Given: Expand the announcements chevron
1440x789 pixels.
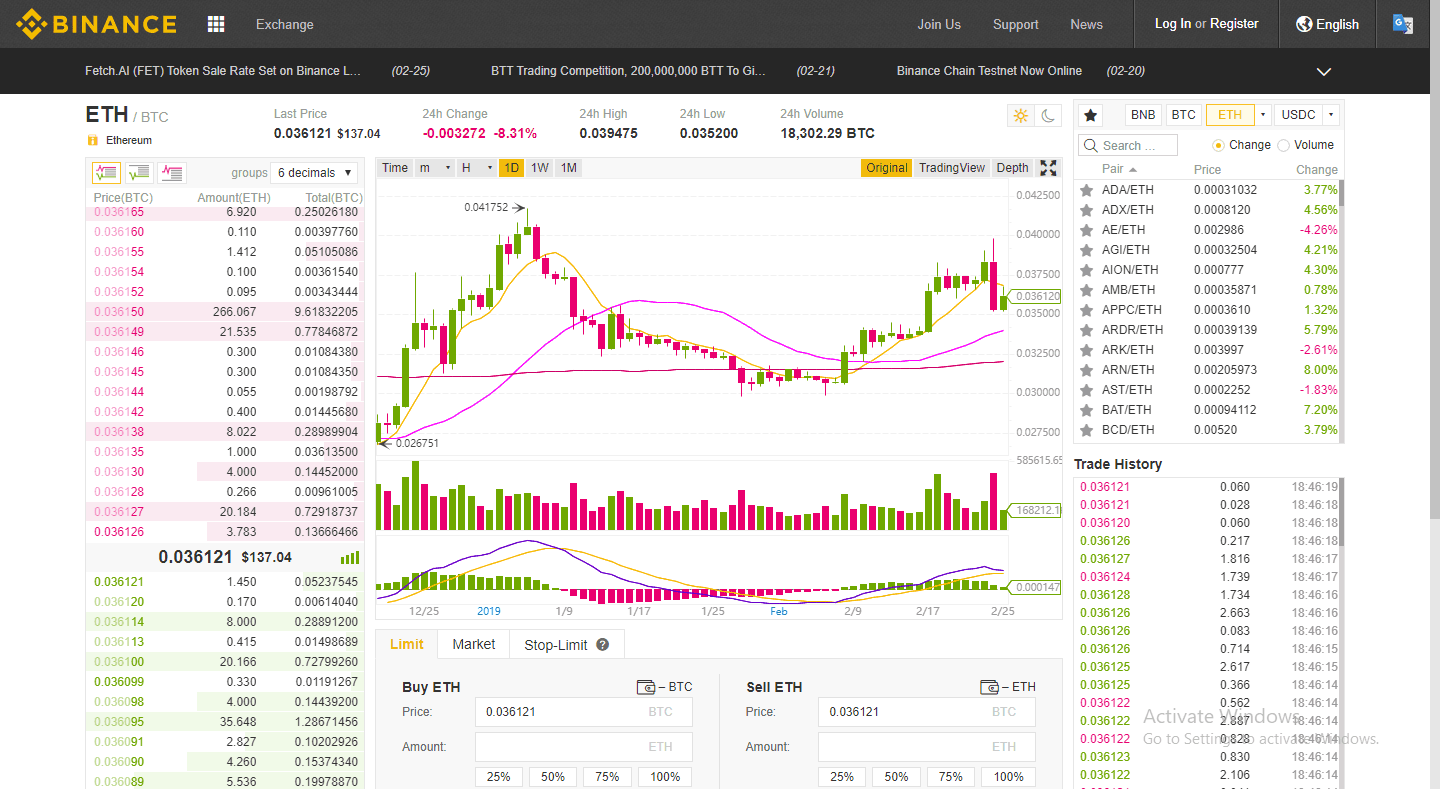Looking at the screenshot, I should [x=1324, y=72].
